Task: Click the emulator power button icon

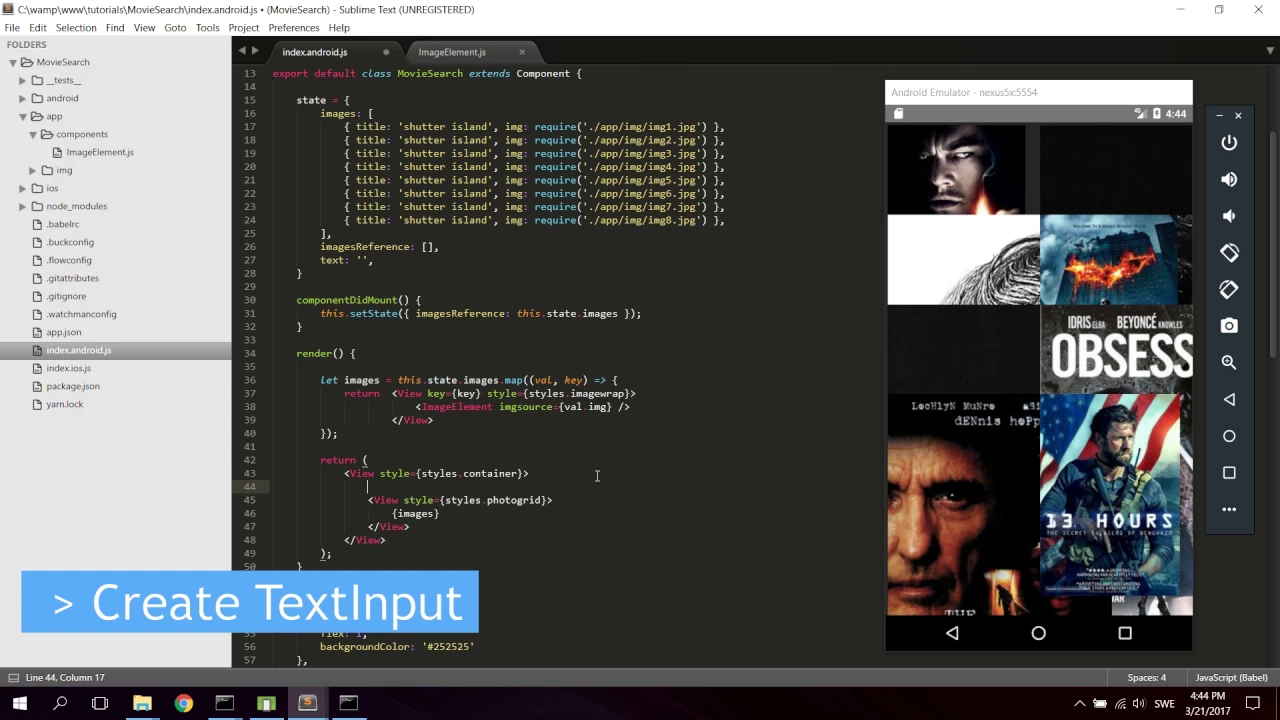Action: (1229, 143)
